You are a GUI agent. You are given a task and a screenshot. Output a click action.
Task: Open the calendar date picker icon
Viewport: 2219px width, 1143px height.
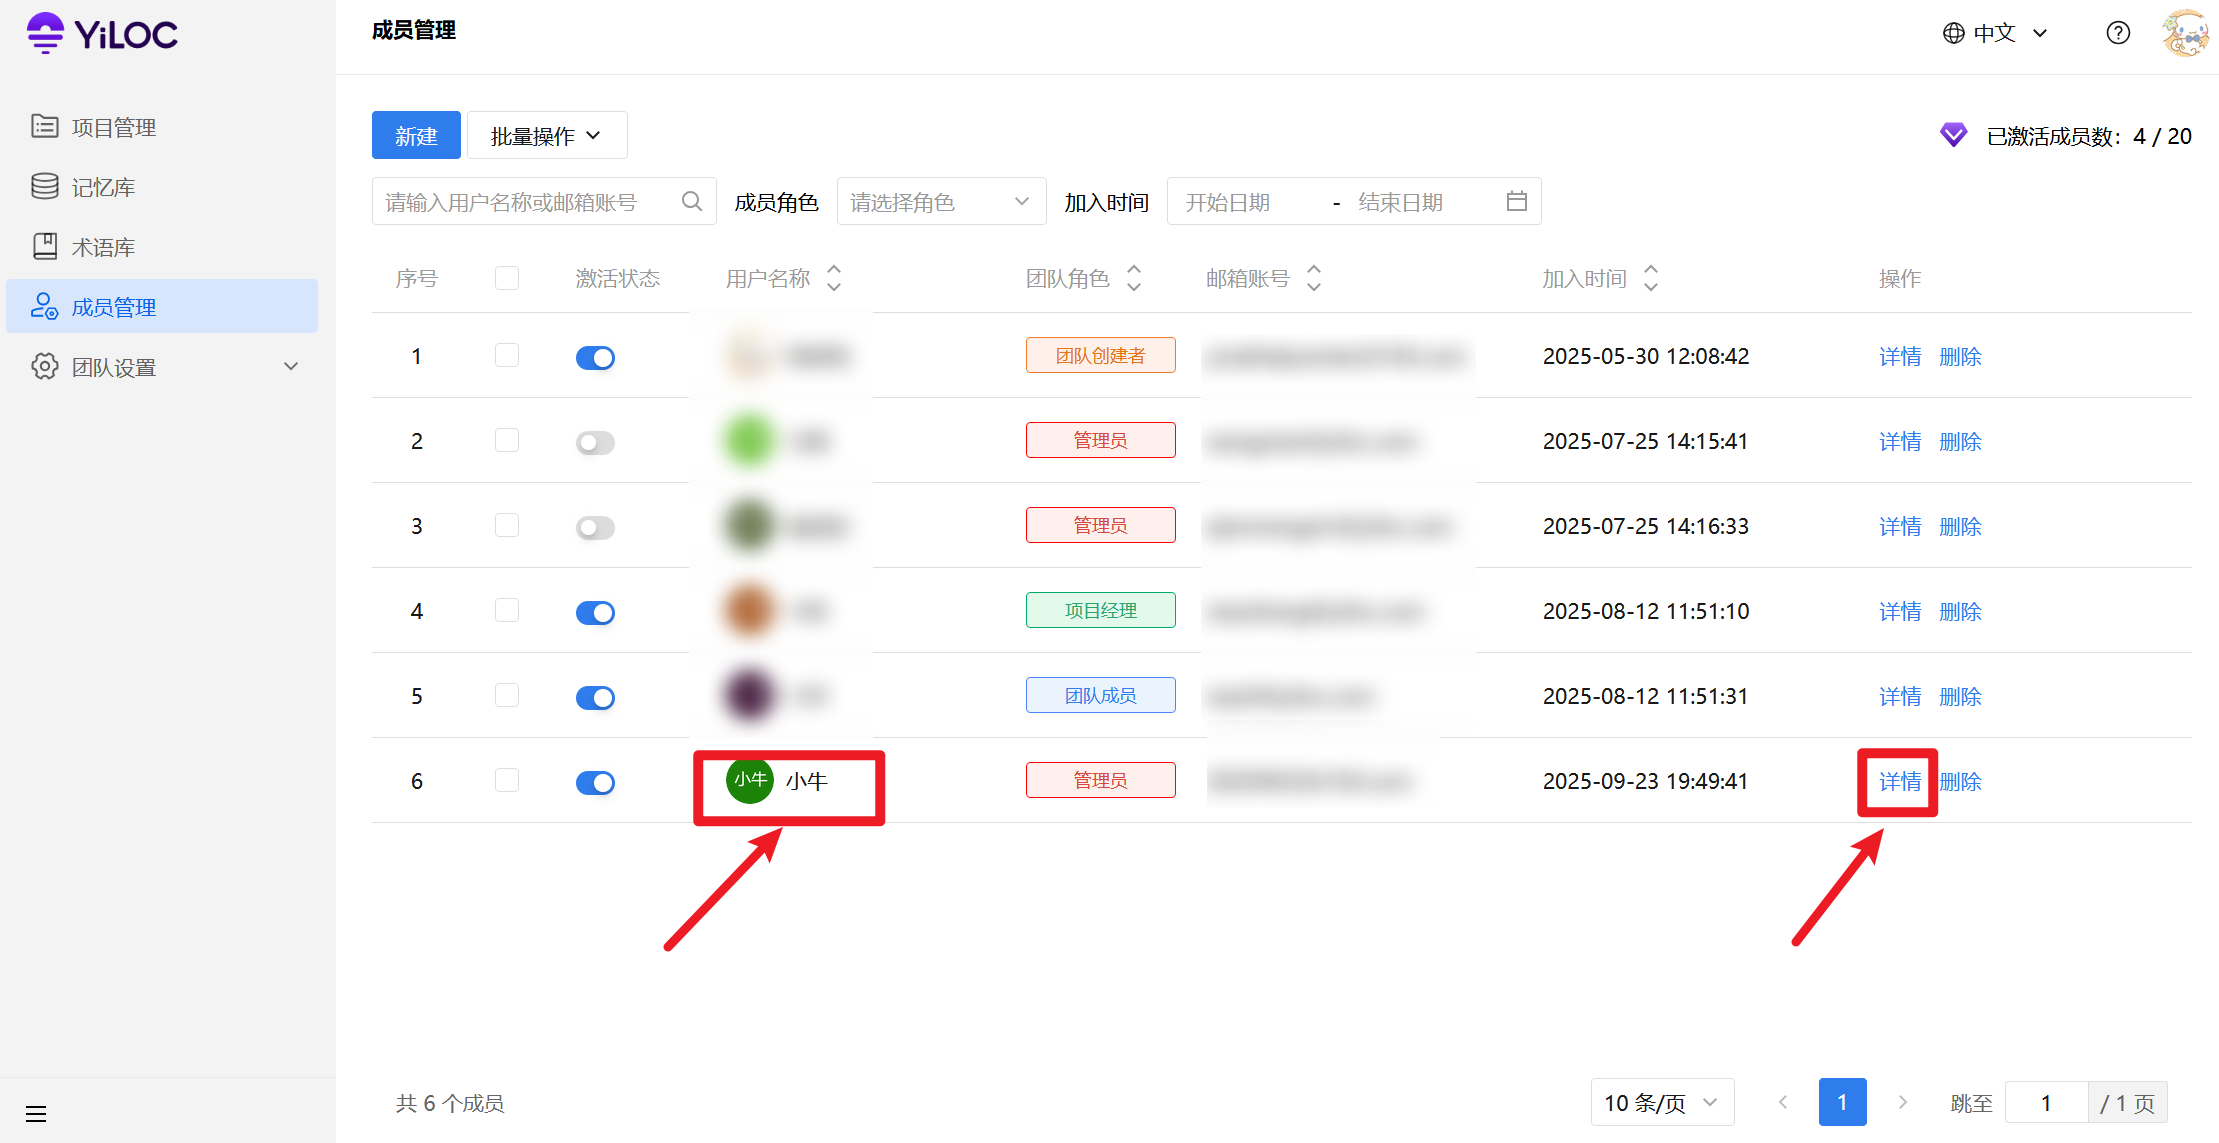[x=1516, y=202]
